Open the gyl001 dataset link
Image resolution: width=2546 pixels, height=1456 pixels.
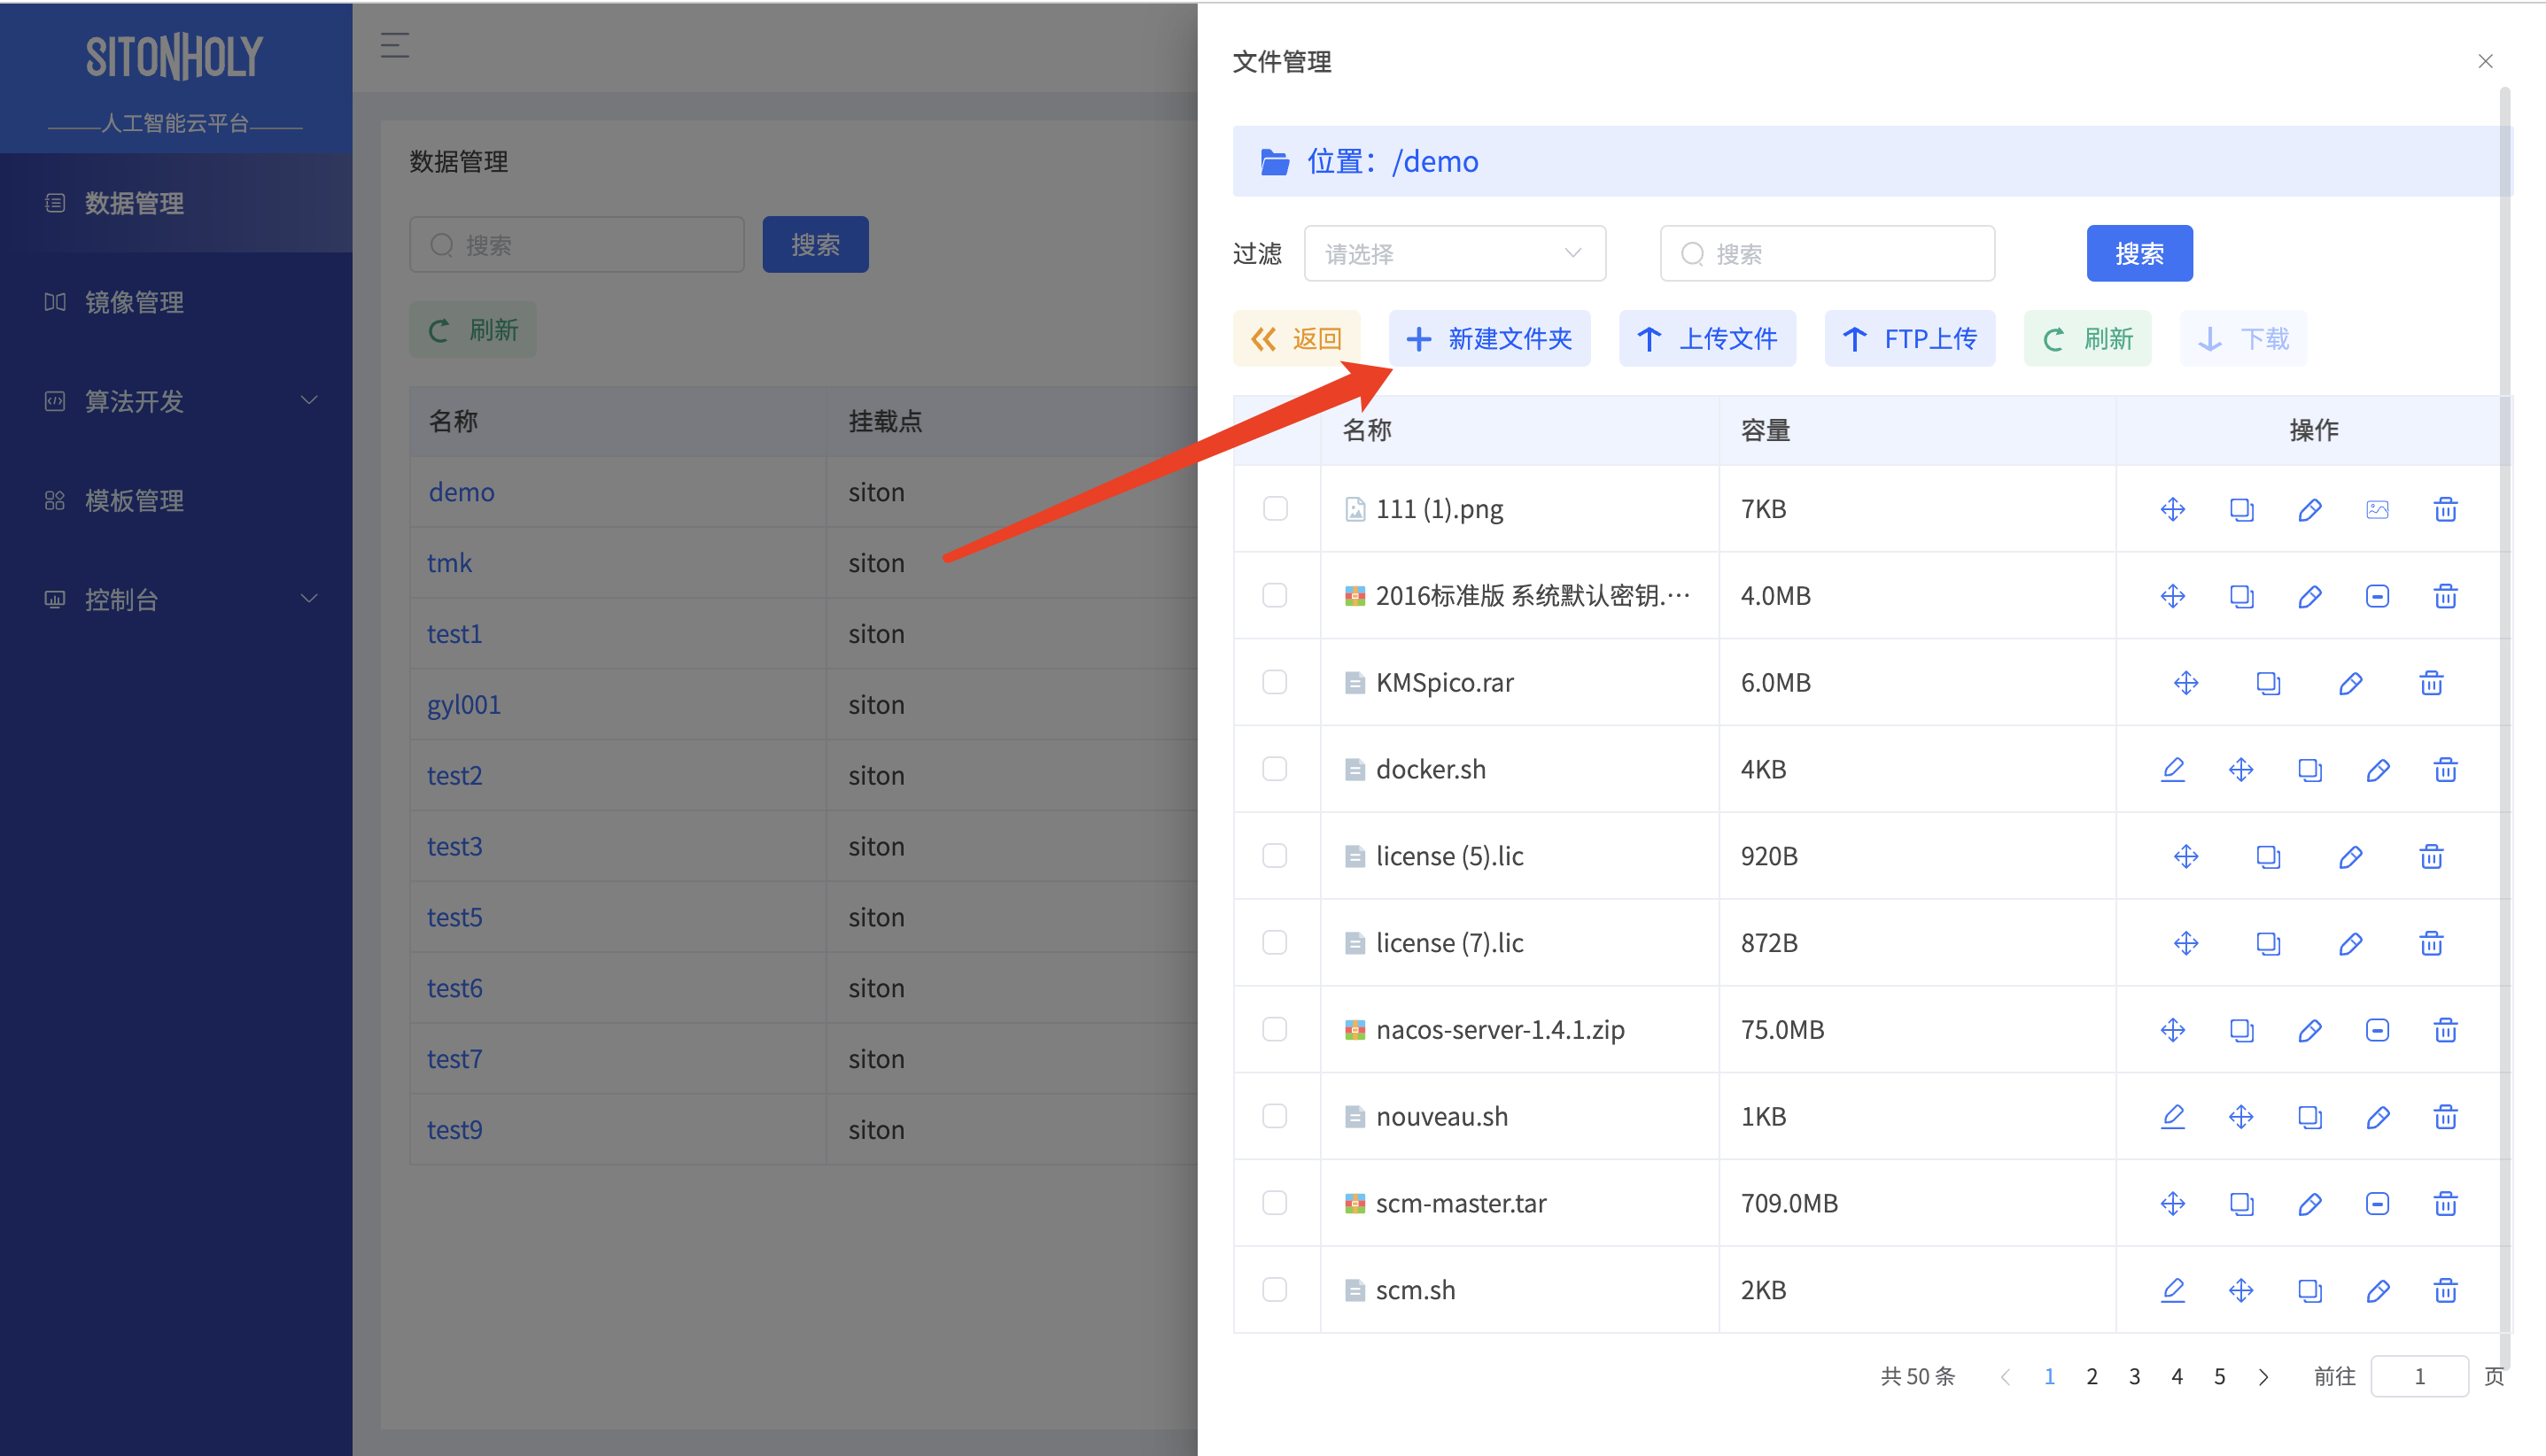[x=463, y=705]
